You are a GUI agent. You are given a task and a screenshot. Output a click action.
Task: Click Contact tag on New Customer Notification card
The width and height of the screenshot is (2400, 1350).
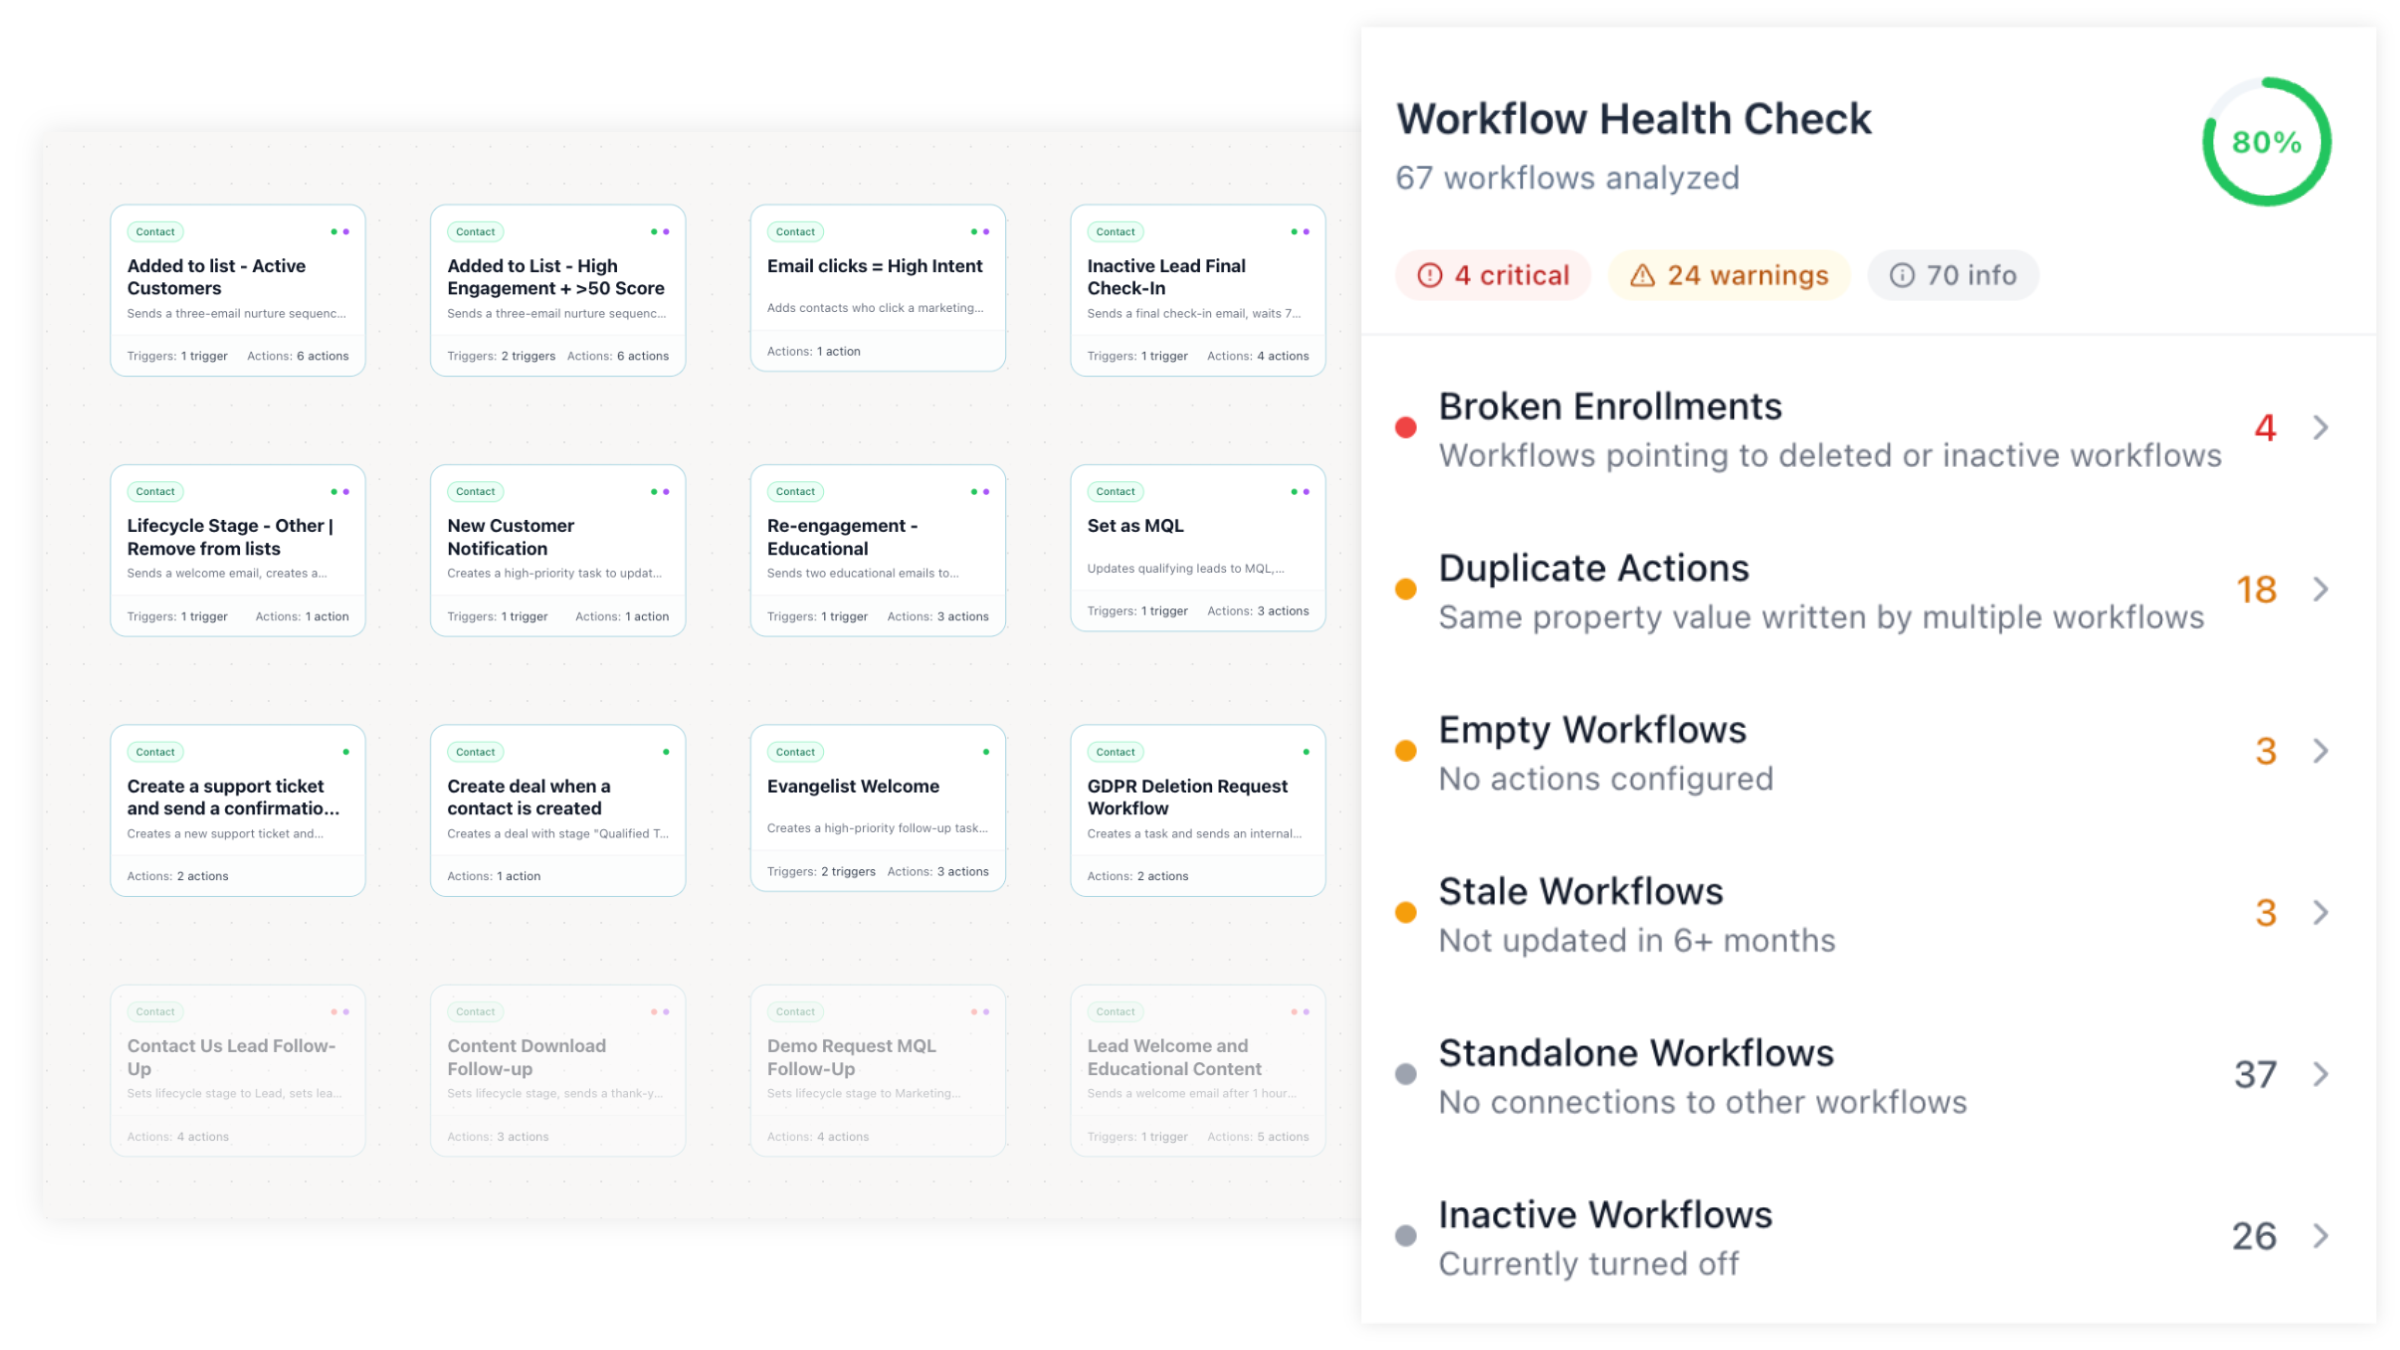(475, 491)
